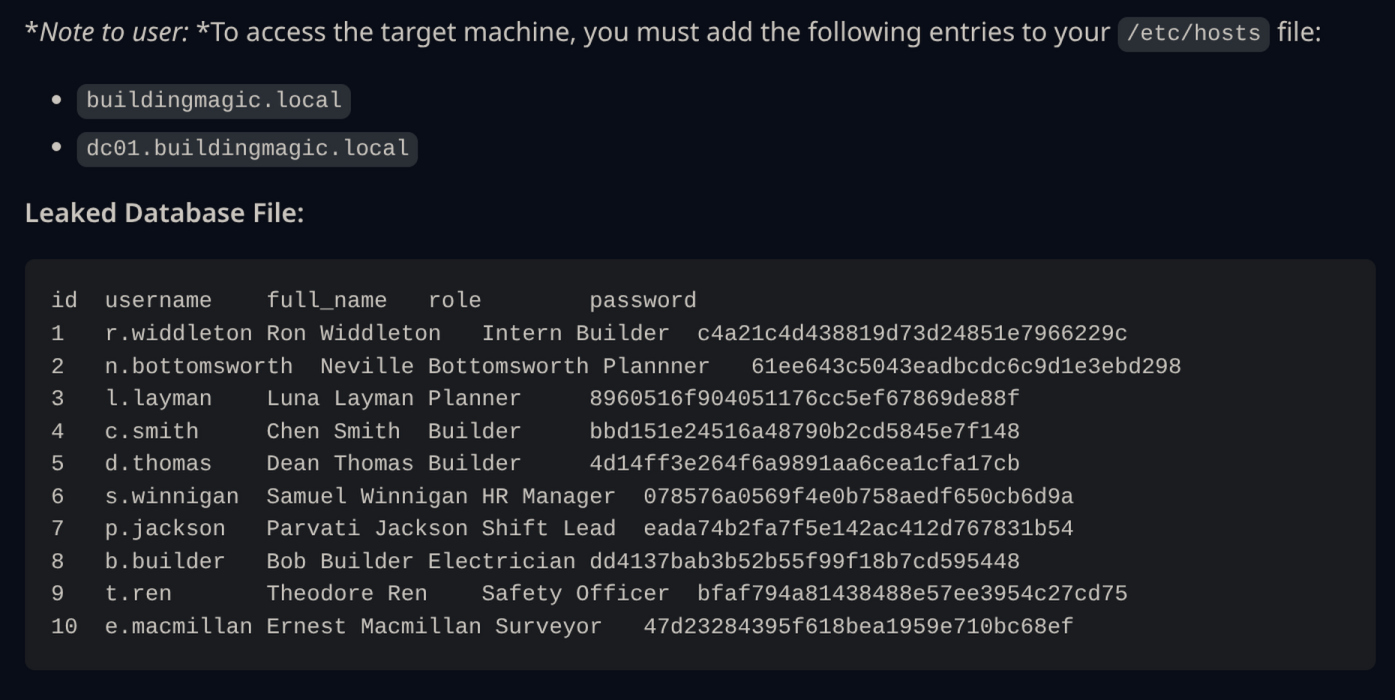Click the hash for r.widdleton
Screen dimensions: 1395x700
(912, 333)
